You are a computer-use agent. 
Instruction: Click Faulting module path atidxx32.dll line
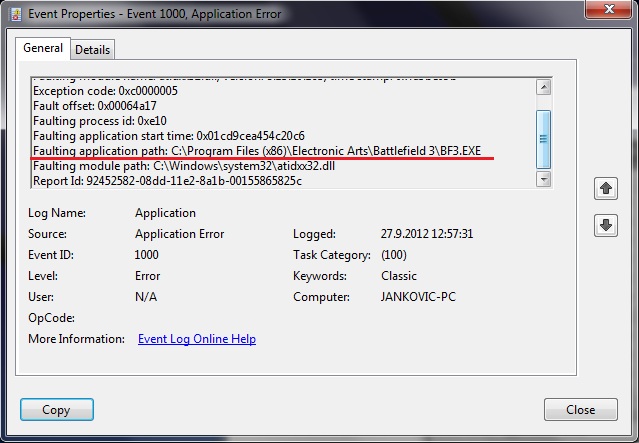coord(184,166)
